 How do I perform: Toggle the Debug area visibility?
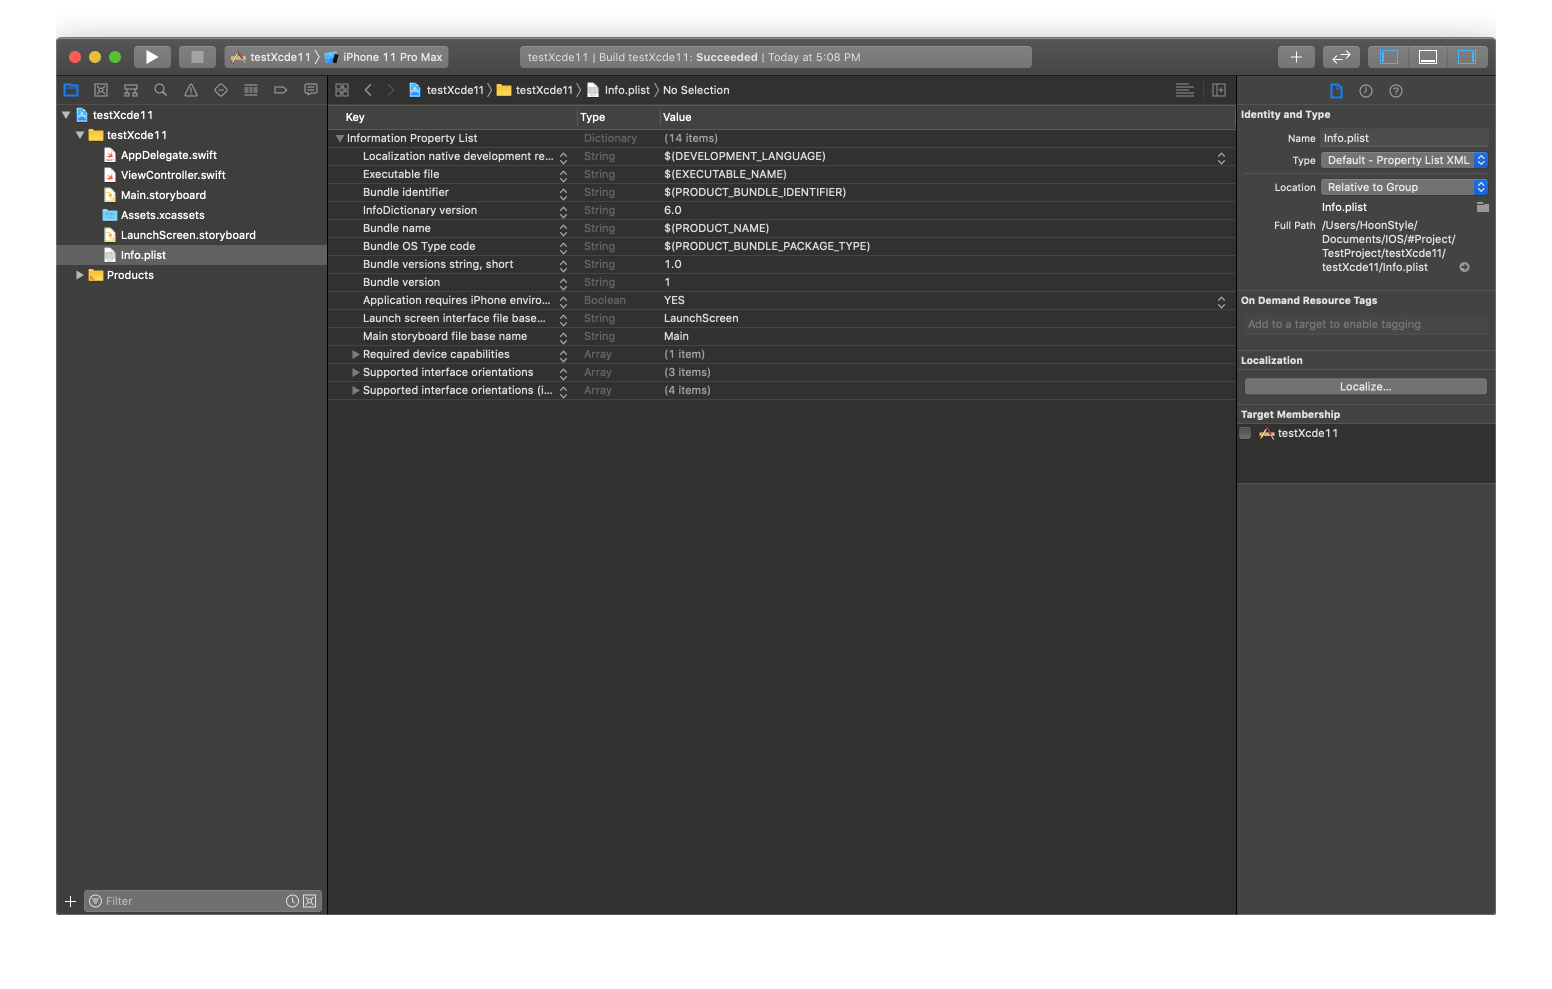click(1428, 57)
